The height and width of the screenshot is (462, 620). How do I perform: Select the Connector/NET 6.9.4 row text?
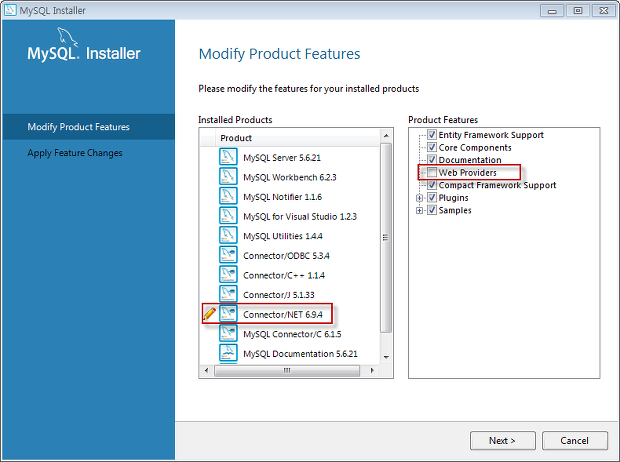283,314
